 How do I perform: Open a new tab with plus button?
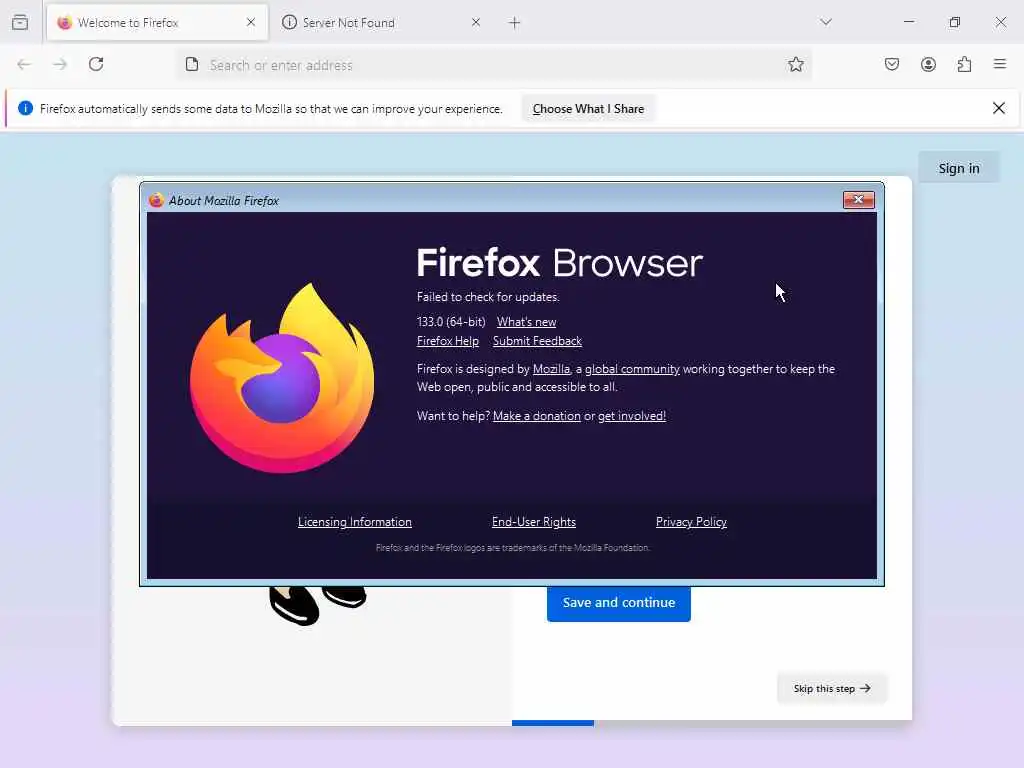(x=515, y=23)
